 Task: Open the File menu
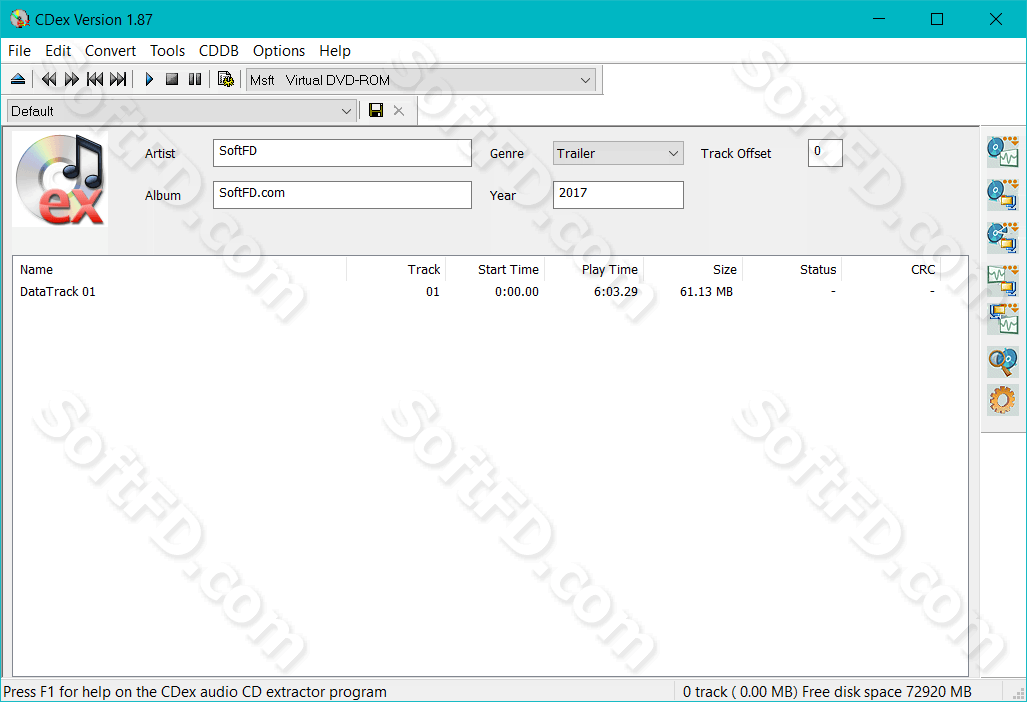point(19,51)
